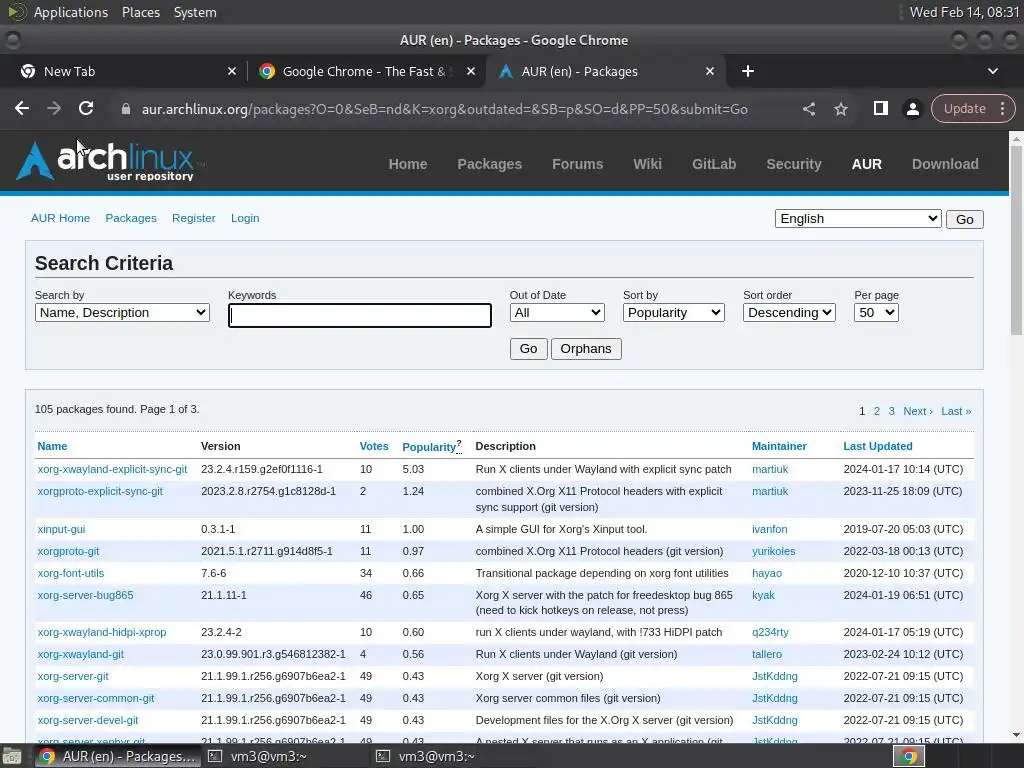
Task: Open maintainer kyak profile
Action: 763,595
